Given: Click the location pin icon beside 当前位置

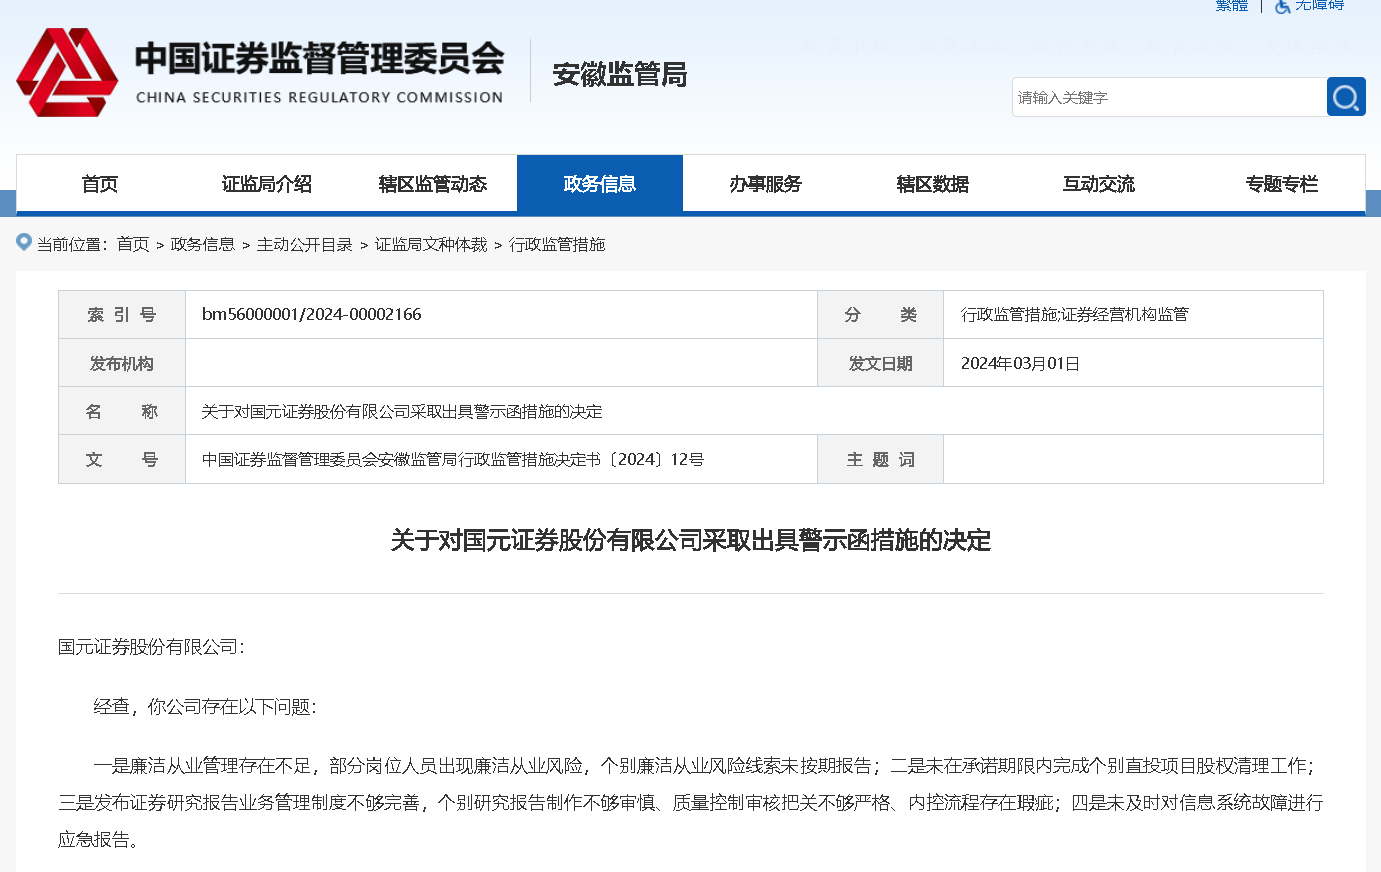Looking at the screenshot, I should tap(24, 242).
